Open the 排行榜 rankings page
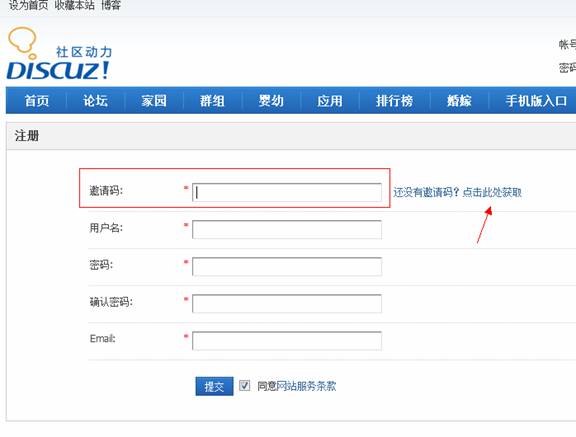 [394, 101]
